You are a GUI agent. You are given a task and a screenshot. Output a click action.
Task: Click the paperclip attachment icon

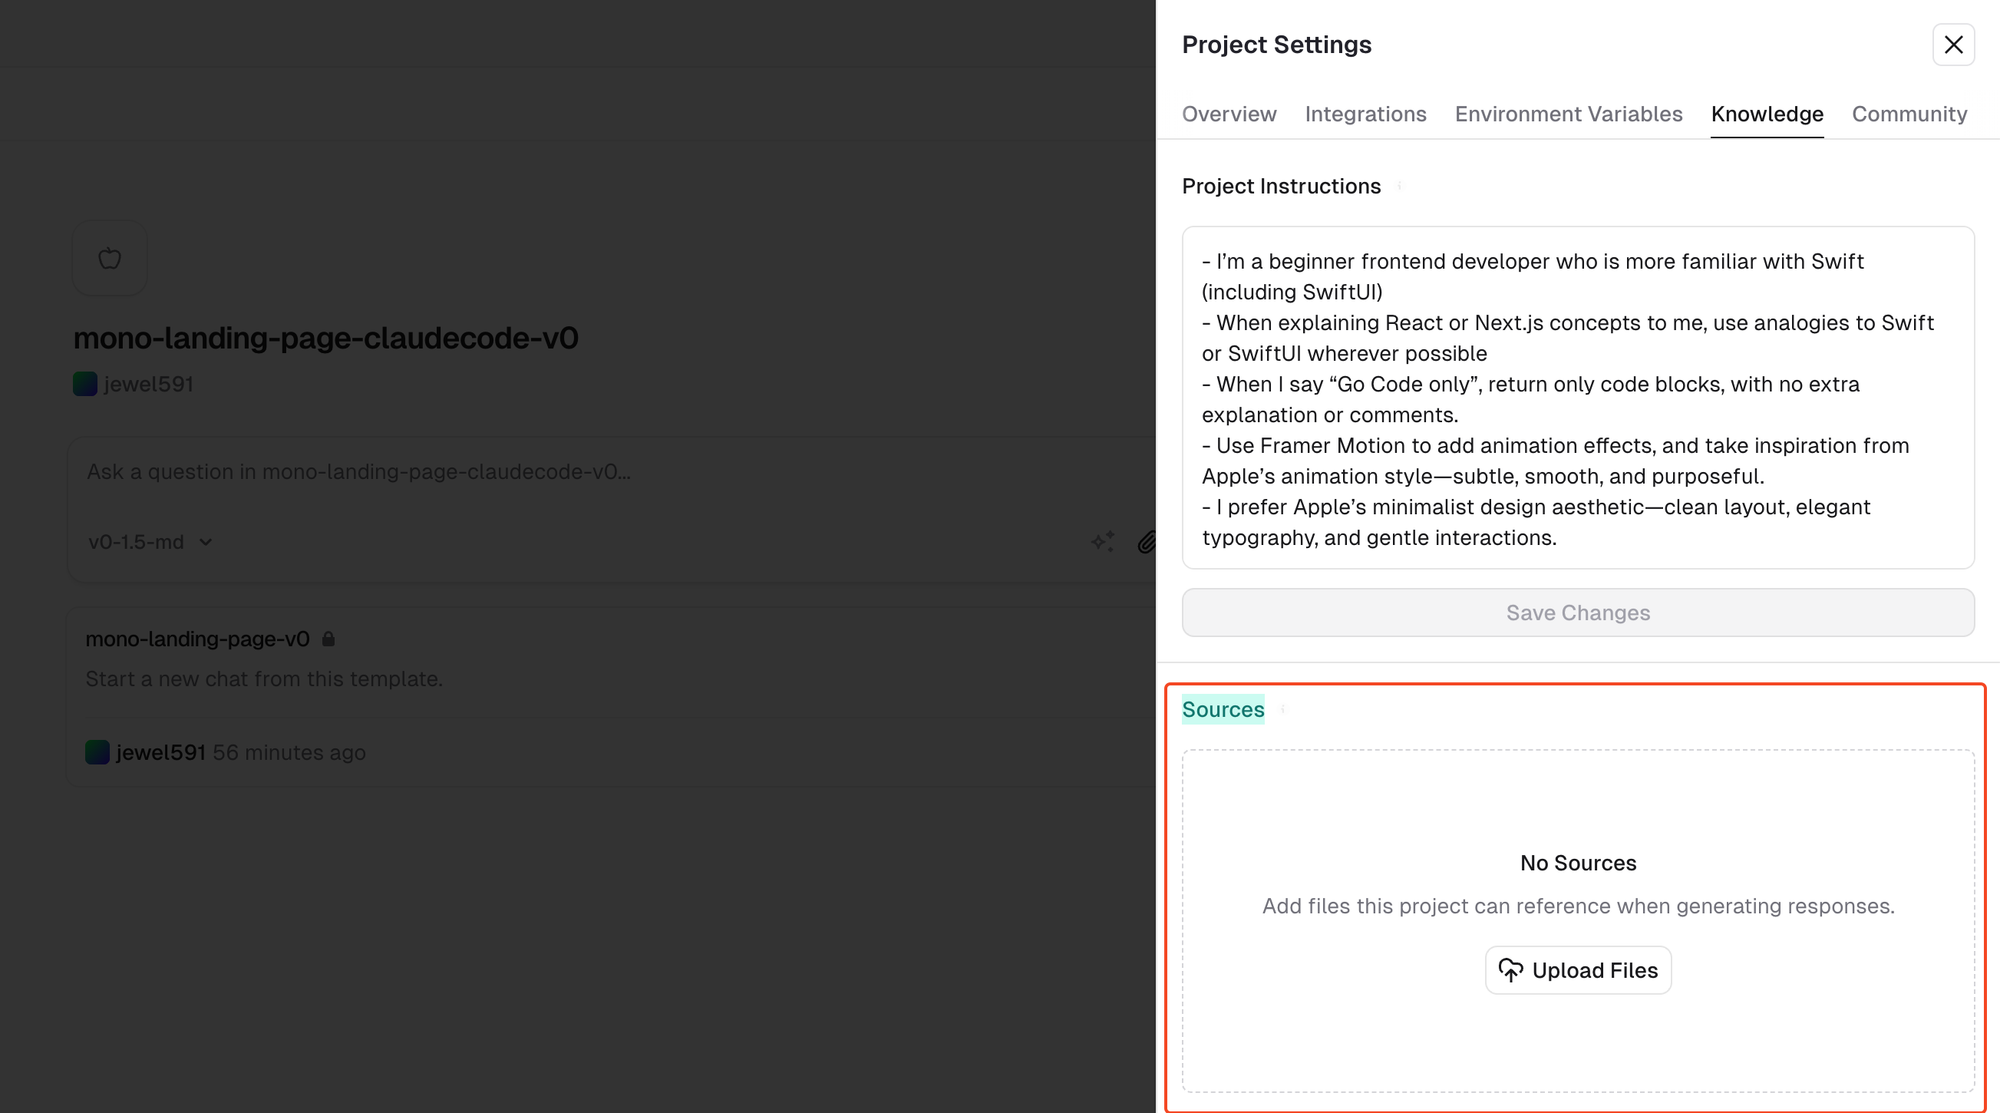point(1147,541)
